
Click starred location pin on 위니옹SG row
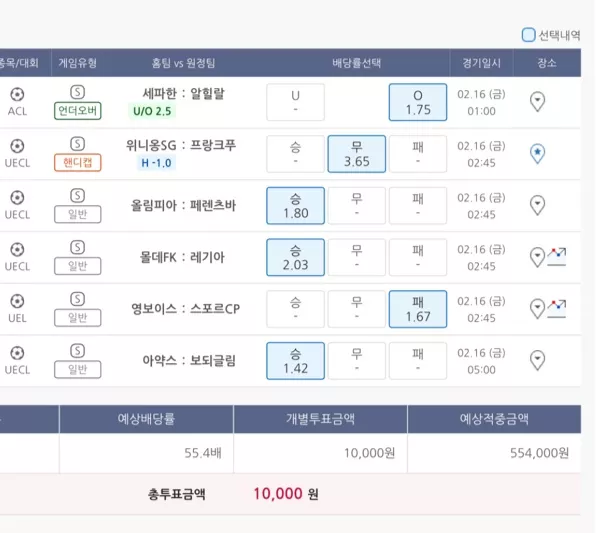point(537,153)
